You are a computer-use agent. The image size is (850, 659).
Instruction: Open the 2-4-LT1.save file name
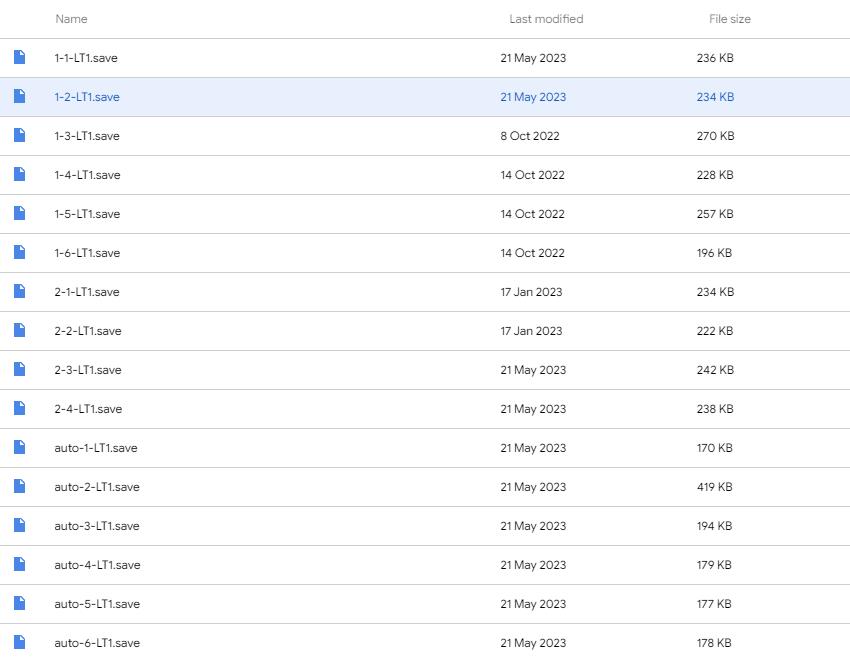(88, 409)
